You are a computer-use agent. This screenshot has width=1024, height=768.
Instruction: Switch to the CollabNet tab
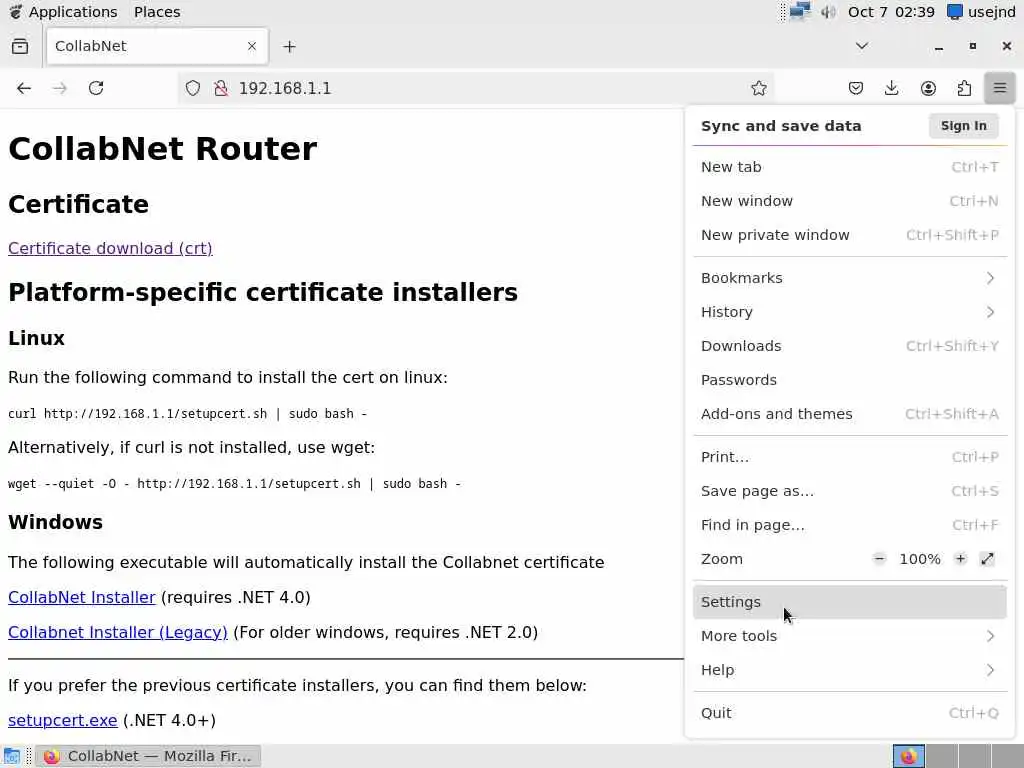tap(157, 46)
